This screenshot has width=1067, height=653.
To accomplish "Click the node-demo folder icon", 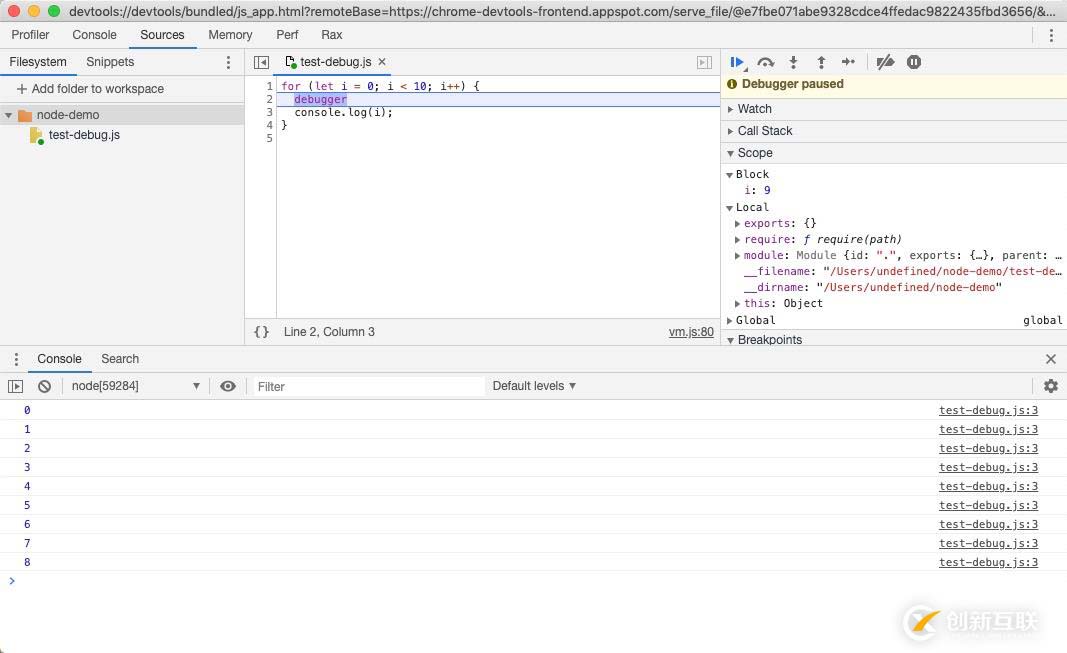I will (25, 115).
